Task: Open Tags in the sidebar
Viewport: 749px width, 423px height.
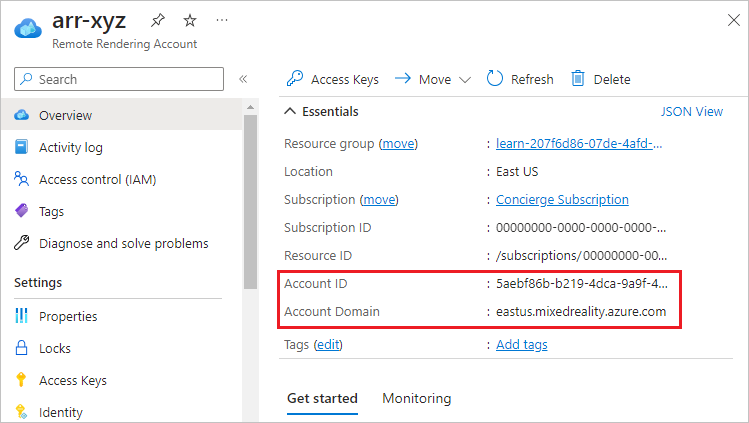Action: pos(51,212)
